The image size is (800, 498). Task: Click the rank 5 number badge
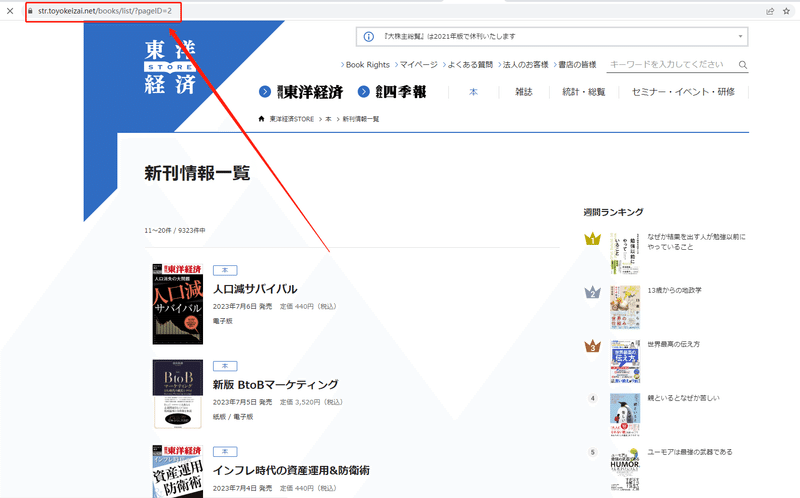(592, 452)
